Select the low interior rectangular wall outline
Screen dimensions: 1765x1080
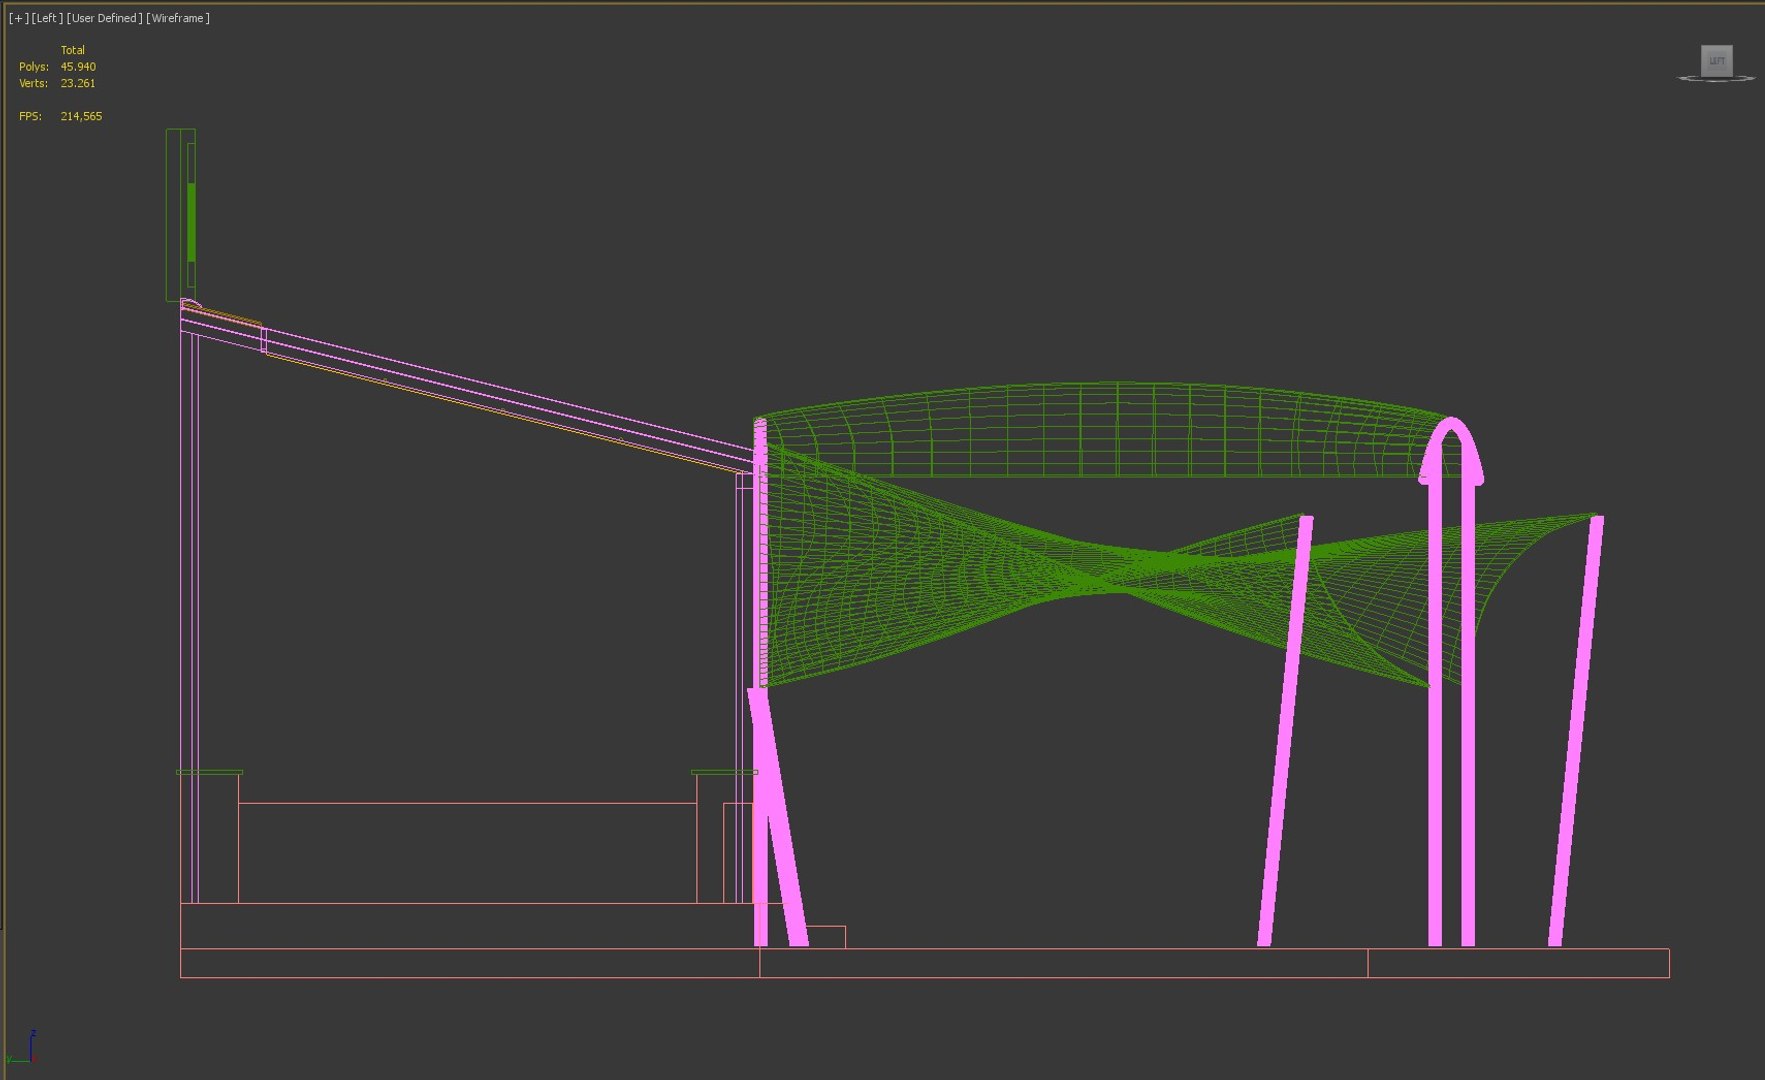click(x=467, y=852)
